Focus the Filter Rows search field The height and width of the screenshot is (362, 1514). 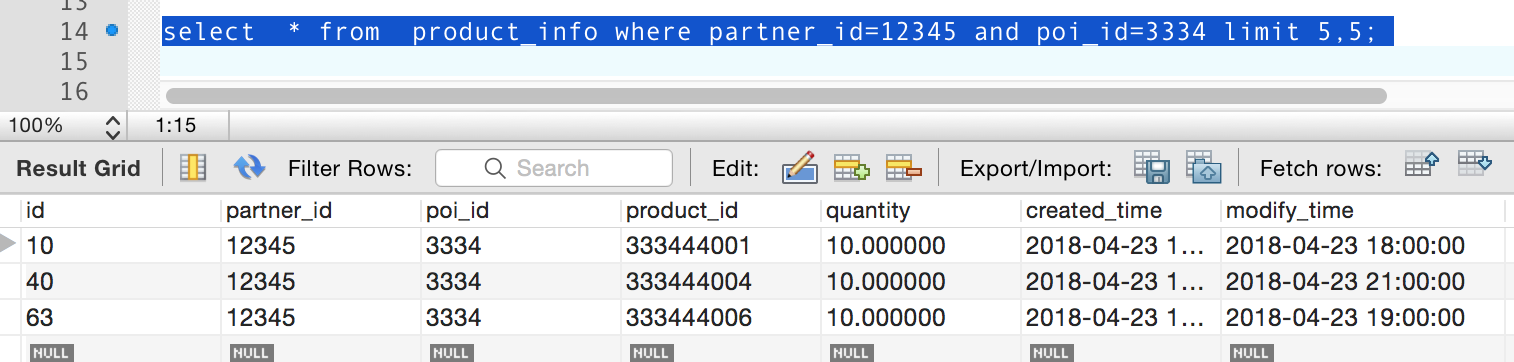point(554,168)
